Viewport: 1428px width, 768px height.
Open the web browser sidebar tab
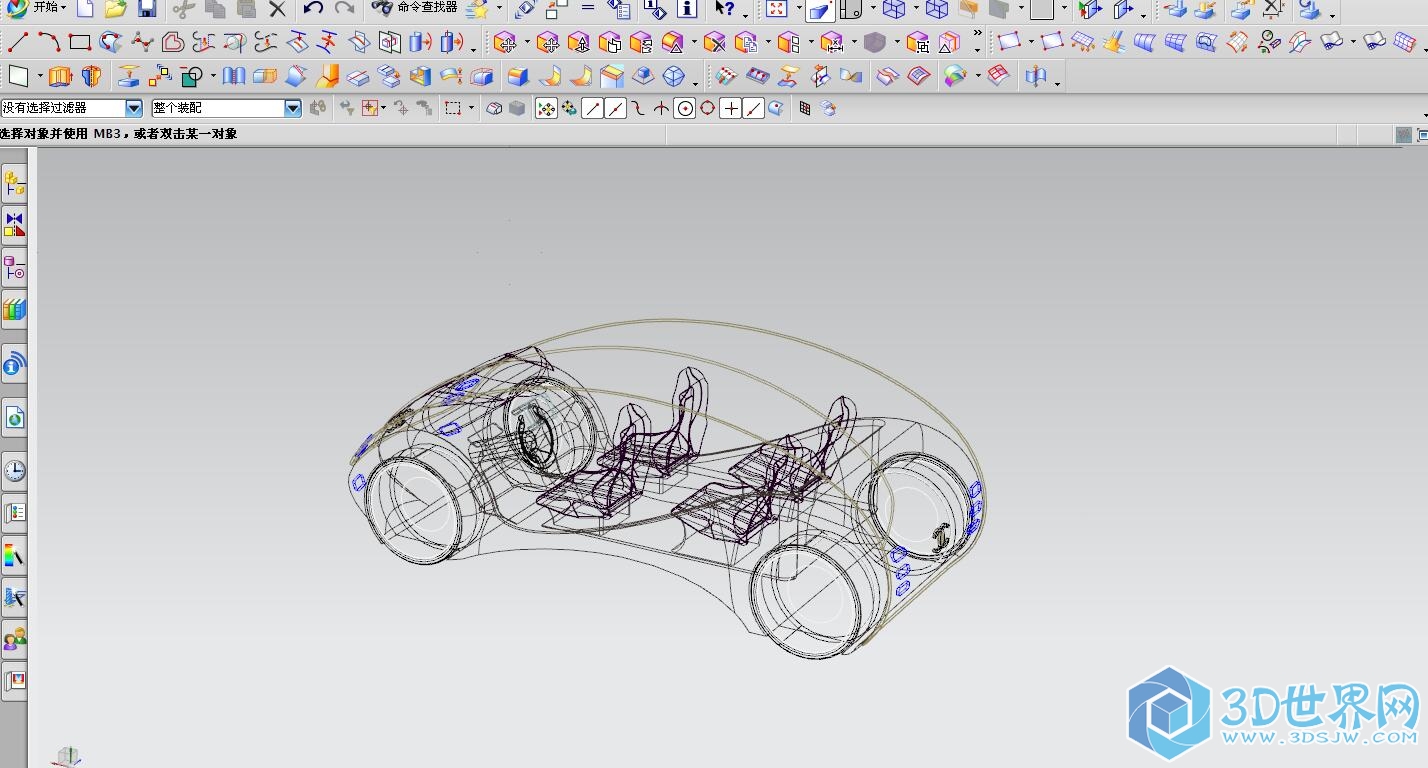click(x=14, y=417)
